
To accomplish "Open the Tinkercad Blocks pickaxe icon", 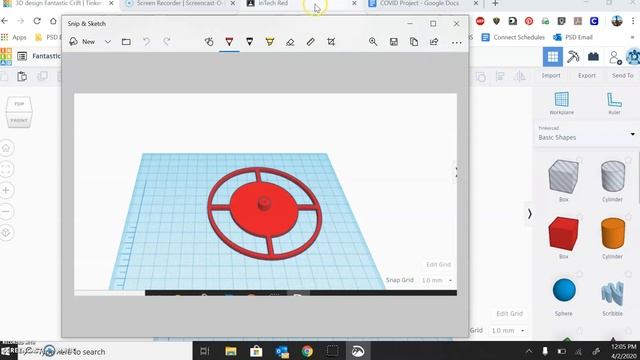I will tap(573, 57).
